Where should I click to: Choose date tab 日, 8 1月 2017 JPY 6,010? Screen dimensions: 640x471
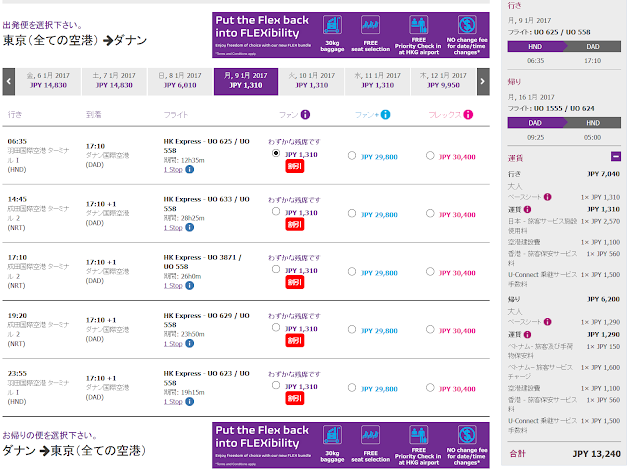180,82
